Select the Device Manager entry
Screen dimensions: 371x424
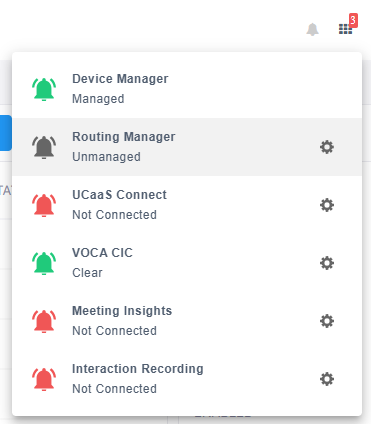click(187, 89)
